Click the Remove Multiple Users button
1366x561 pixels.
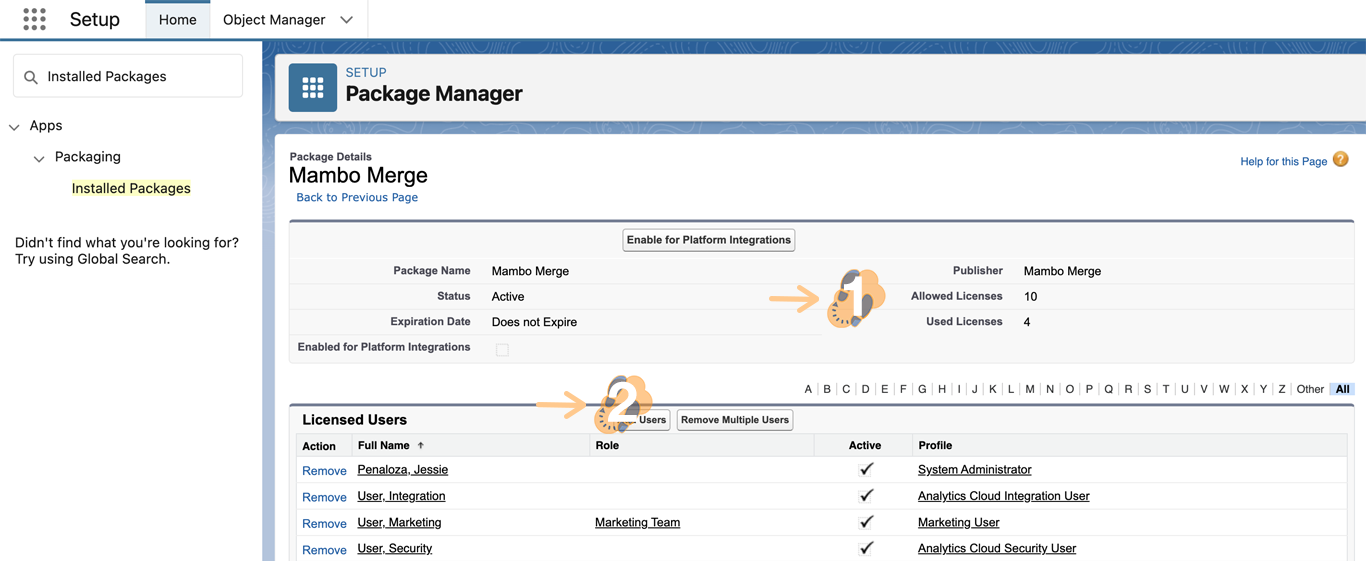734,420
